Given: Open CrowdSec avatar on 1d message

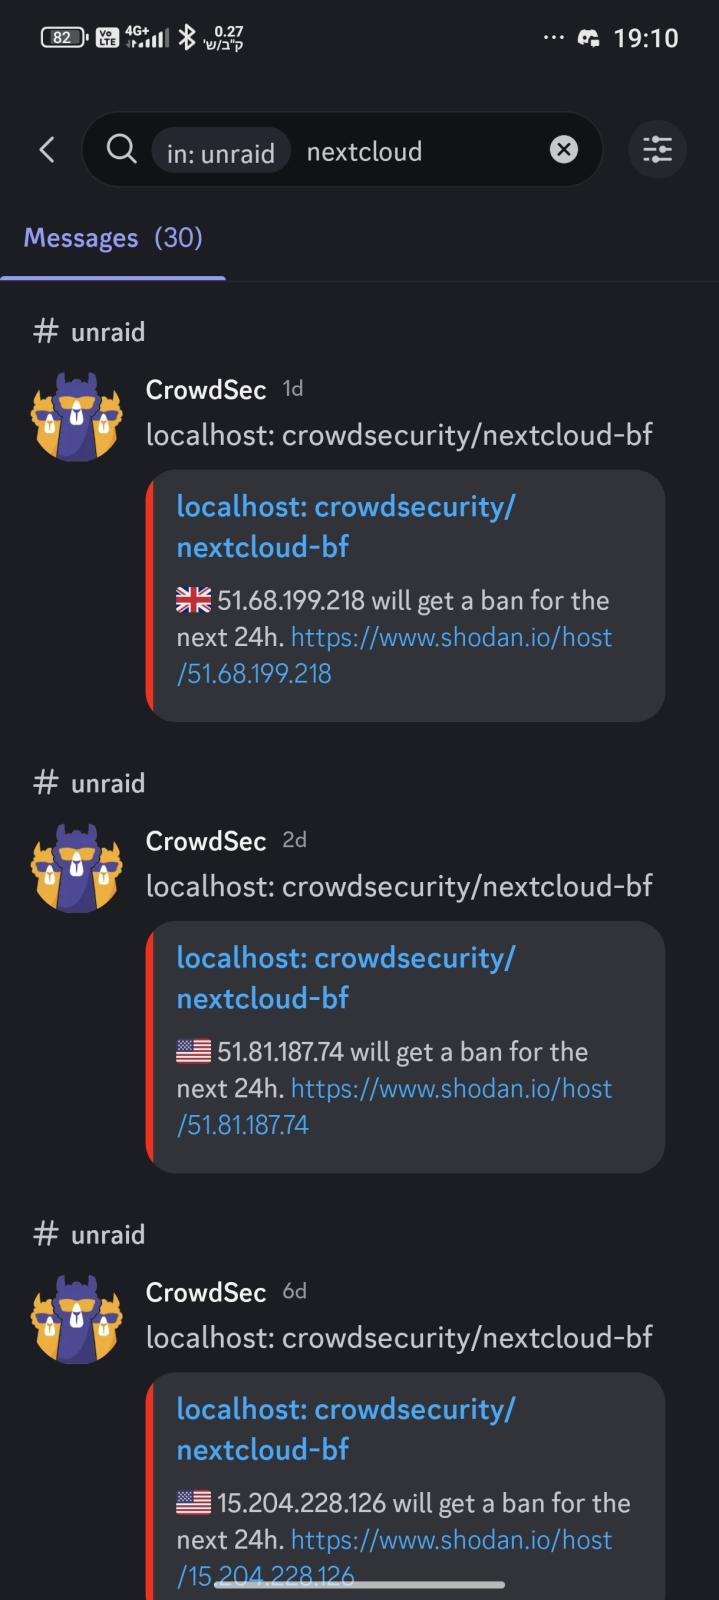Looking at the screenshot, I should click(x=76, y=416).
